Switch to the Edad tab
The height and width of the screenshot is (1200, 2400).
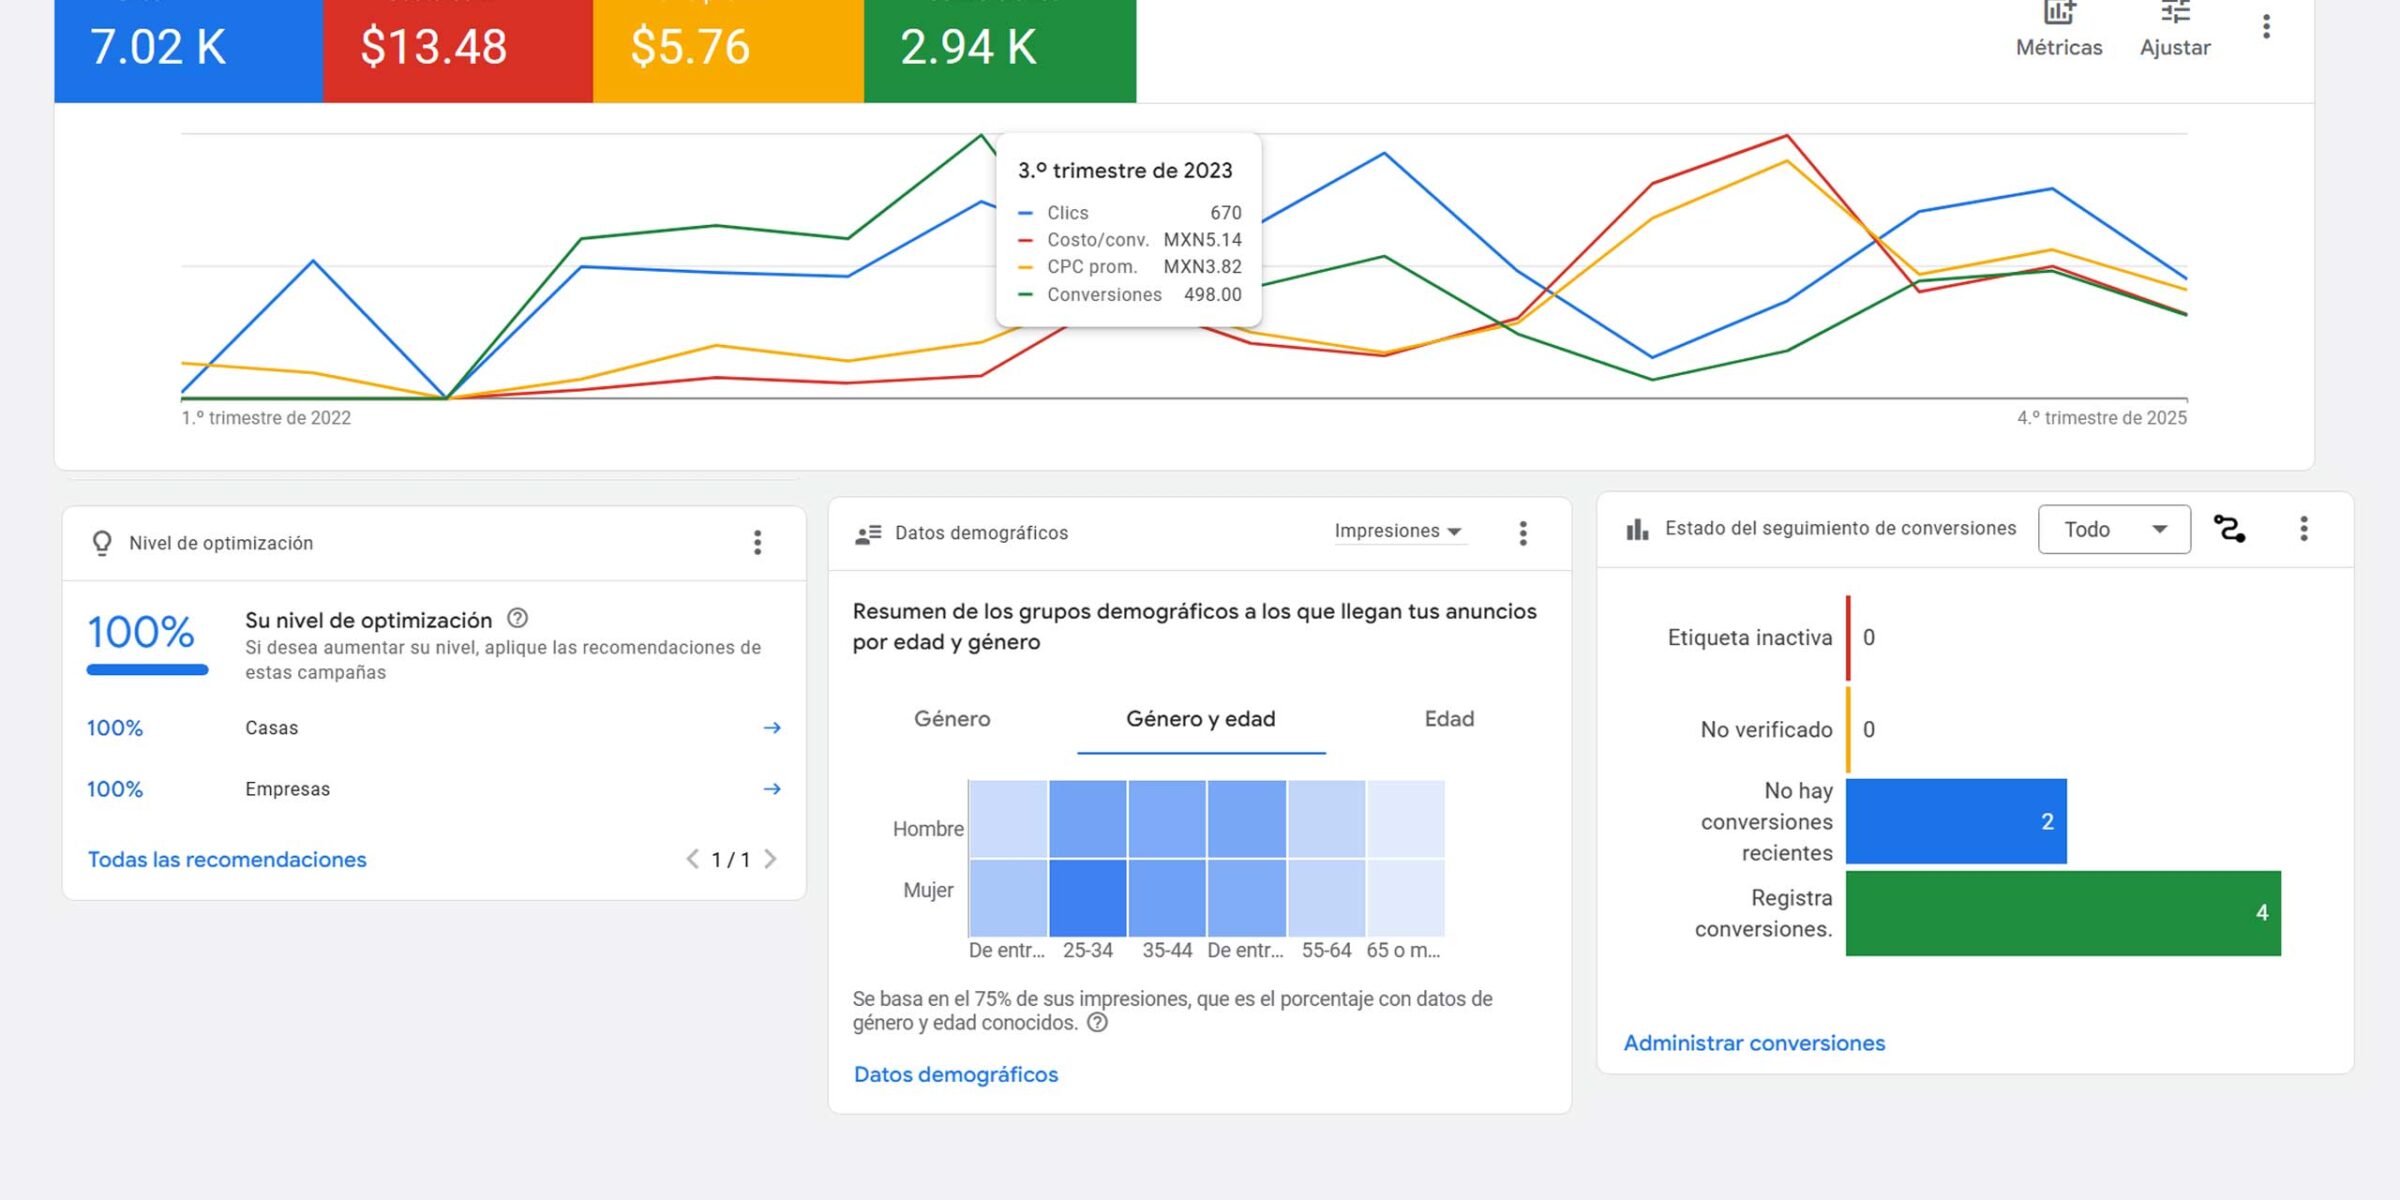tap(1448, 719)
